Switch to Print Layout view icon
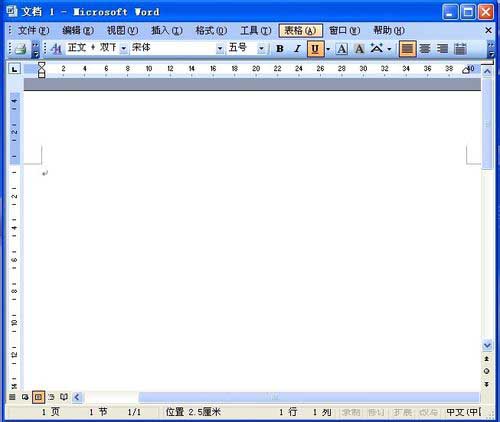Screen dimensions: 500x422 [x=38, y=397]
